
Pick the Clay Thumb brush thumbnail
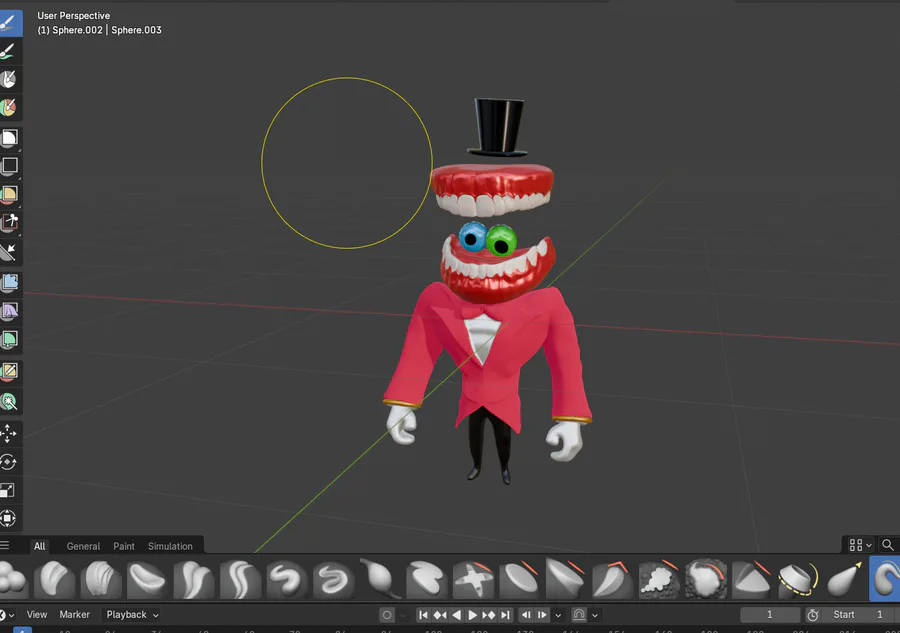pos(148,578)
